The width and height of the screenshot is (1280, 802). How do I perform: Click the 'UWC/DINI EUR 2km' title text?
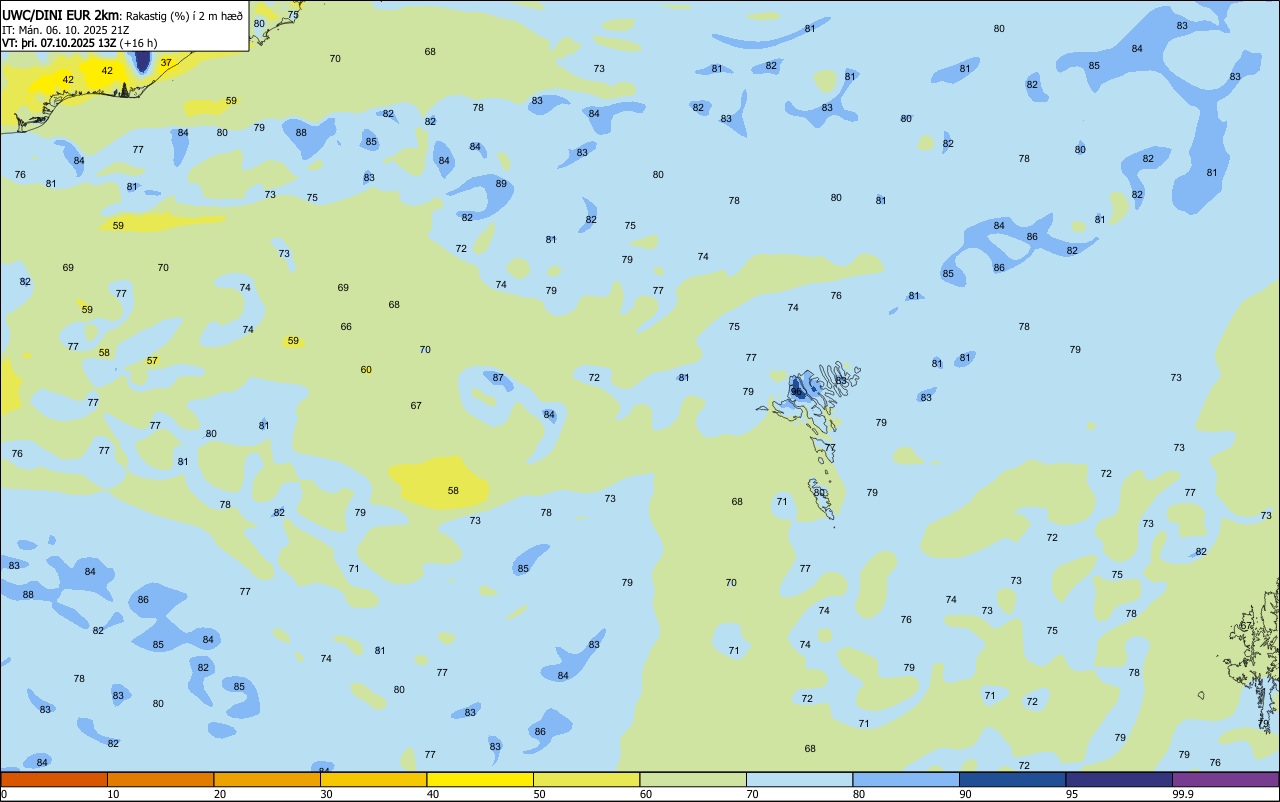[x=61, y=15]
